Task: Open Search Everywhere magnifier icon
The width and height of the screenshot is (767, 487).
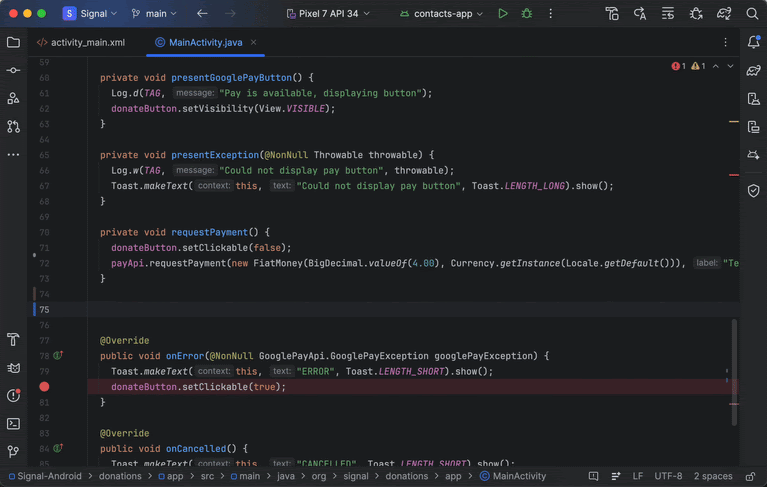Action: click(x=753, y=14)
